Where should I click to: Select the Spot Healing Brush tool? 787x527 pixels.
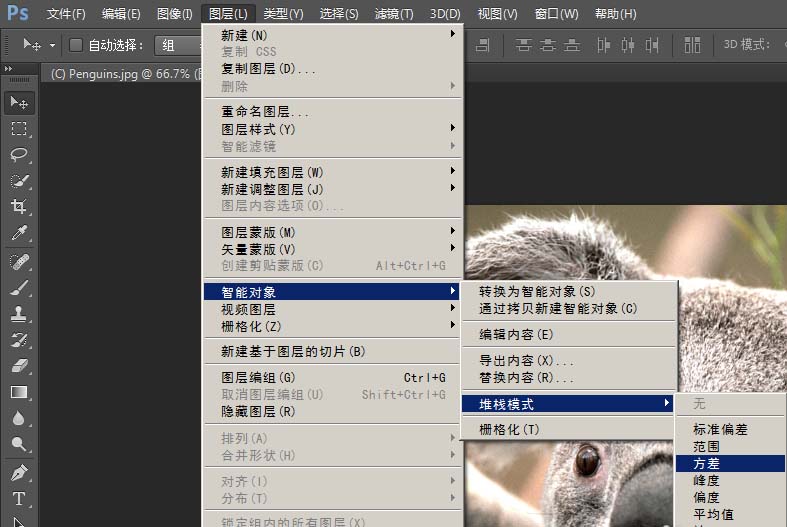pos(19,262)
